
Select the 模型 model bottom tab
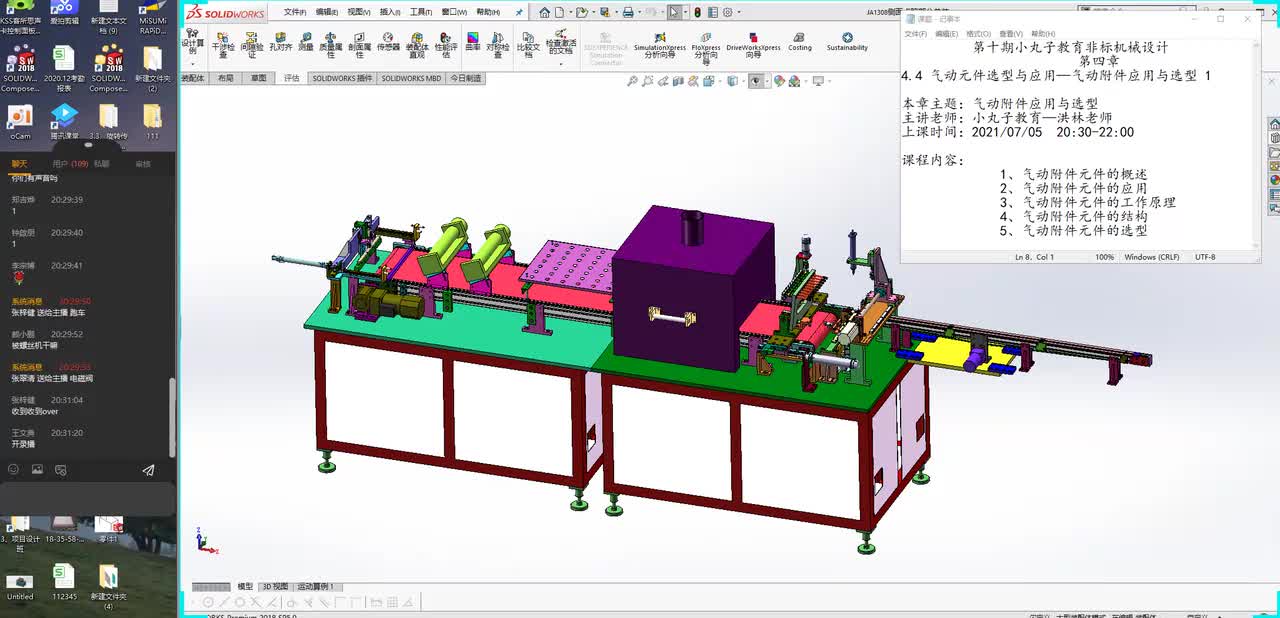(x=245, y=587)
